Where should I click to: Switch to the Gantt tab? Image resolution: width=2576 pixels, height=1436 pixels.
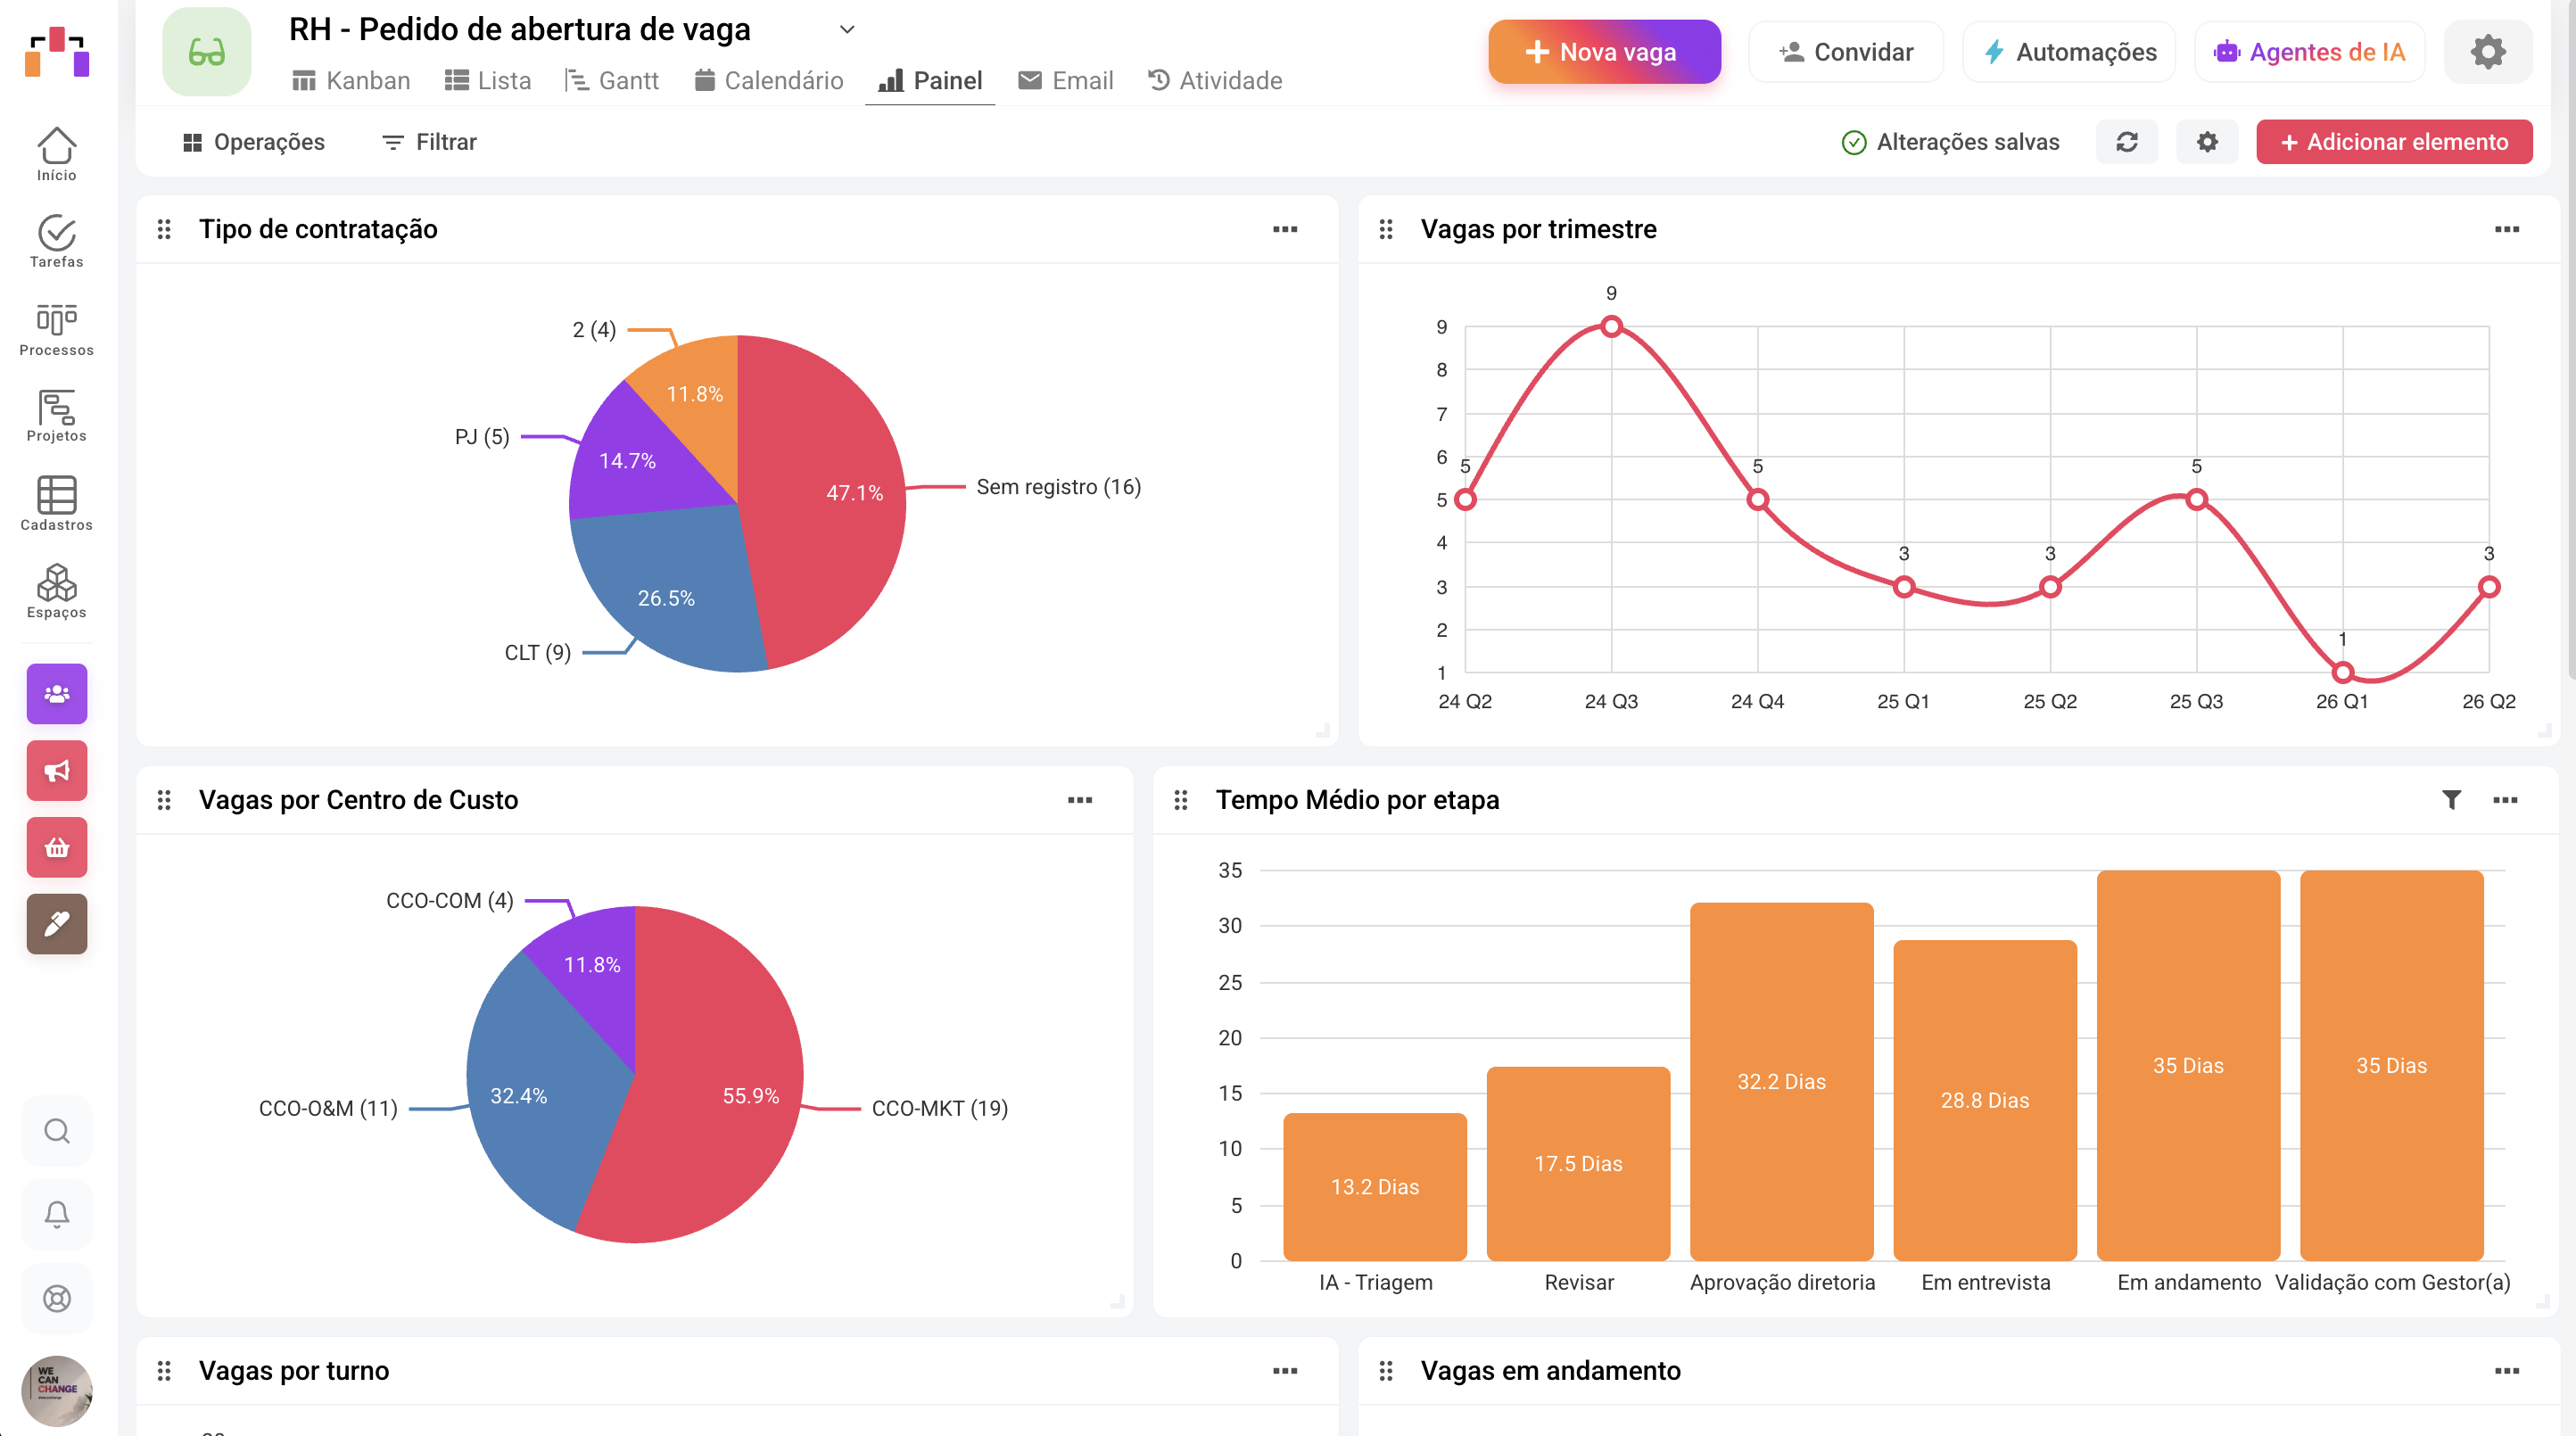pos(612,80)
